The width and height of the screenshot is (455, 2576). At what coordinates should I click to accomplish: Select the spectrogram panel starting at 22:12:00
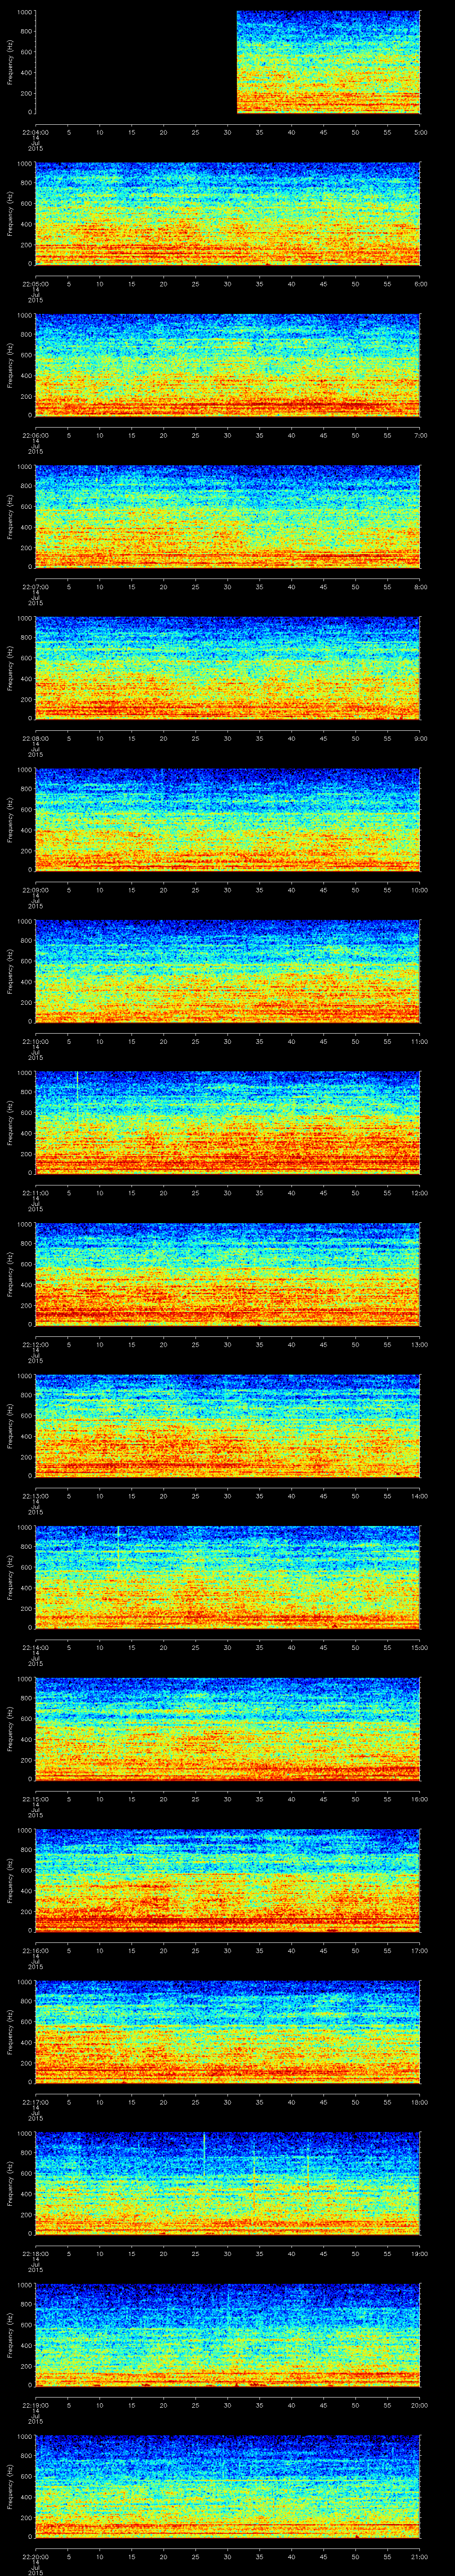pyautogui.click(x=228, y=1274)
